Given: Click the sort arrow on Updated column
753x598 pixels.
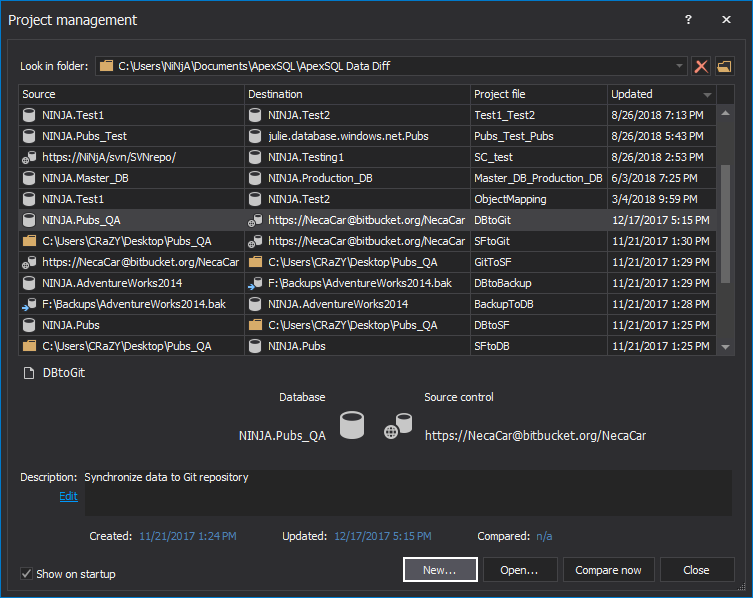Looking at the screenshot, I should coord(708,95).
